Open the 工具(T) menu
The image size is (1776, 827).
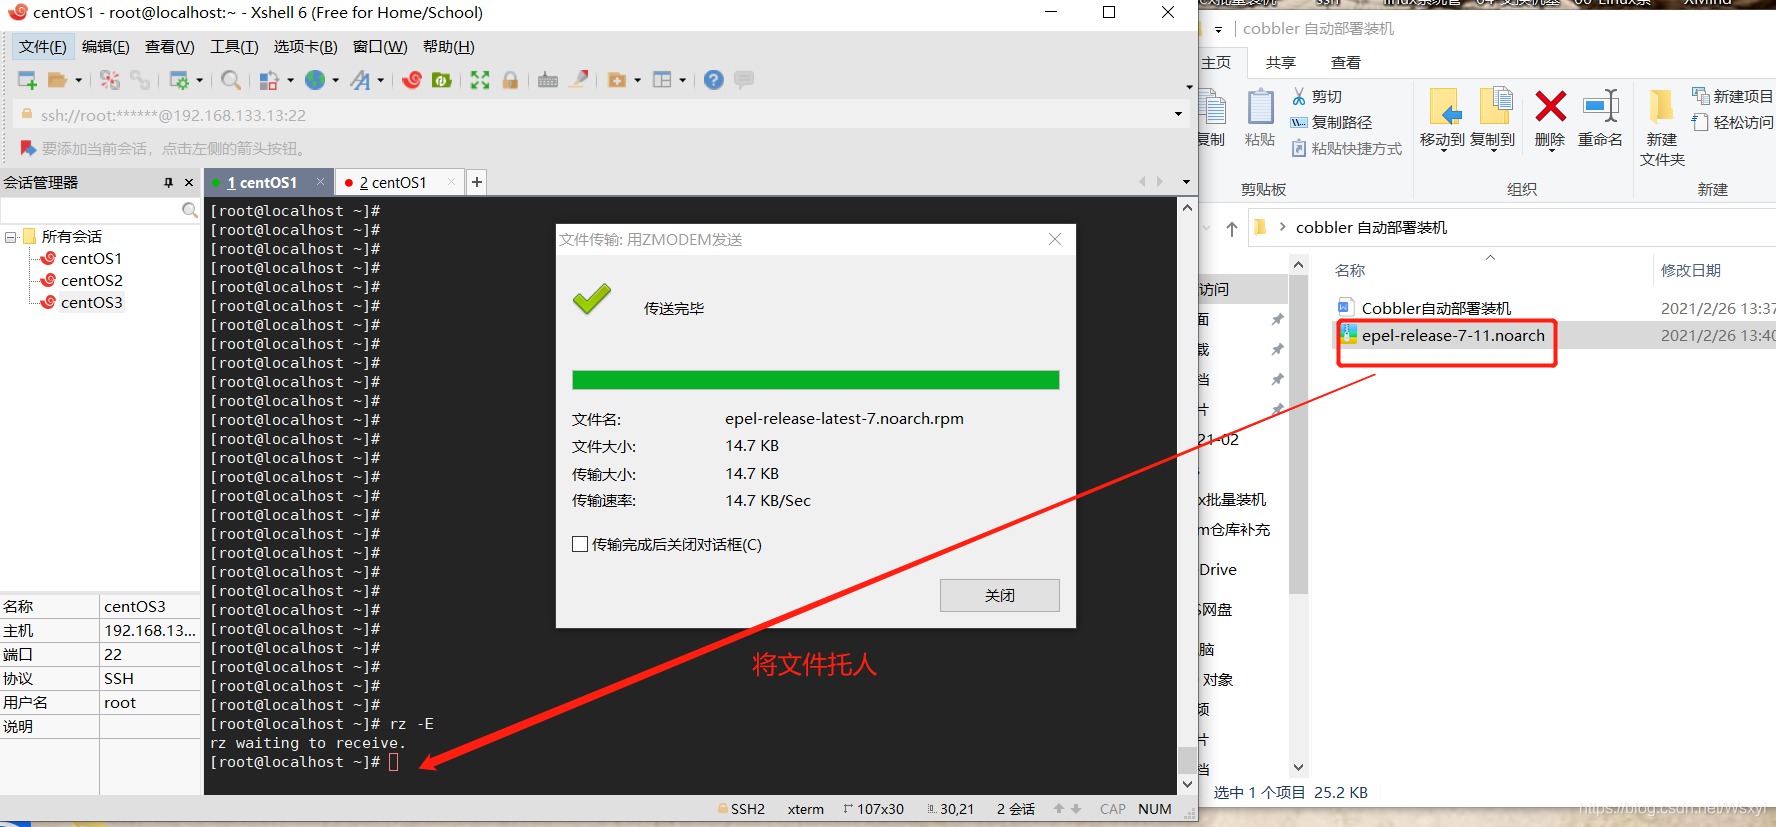point(234,47)
